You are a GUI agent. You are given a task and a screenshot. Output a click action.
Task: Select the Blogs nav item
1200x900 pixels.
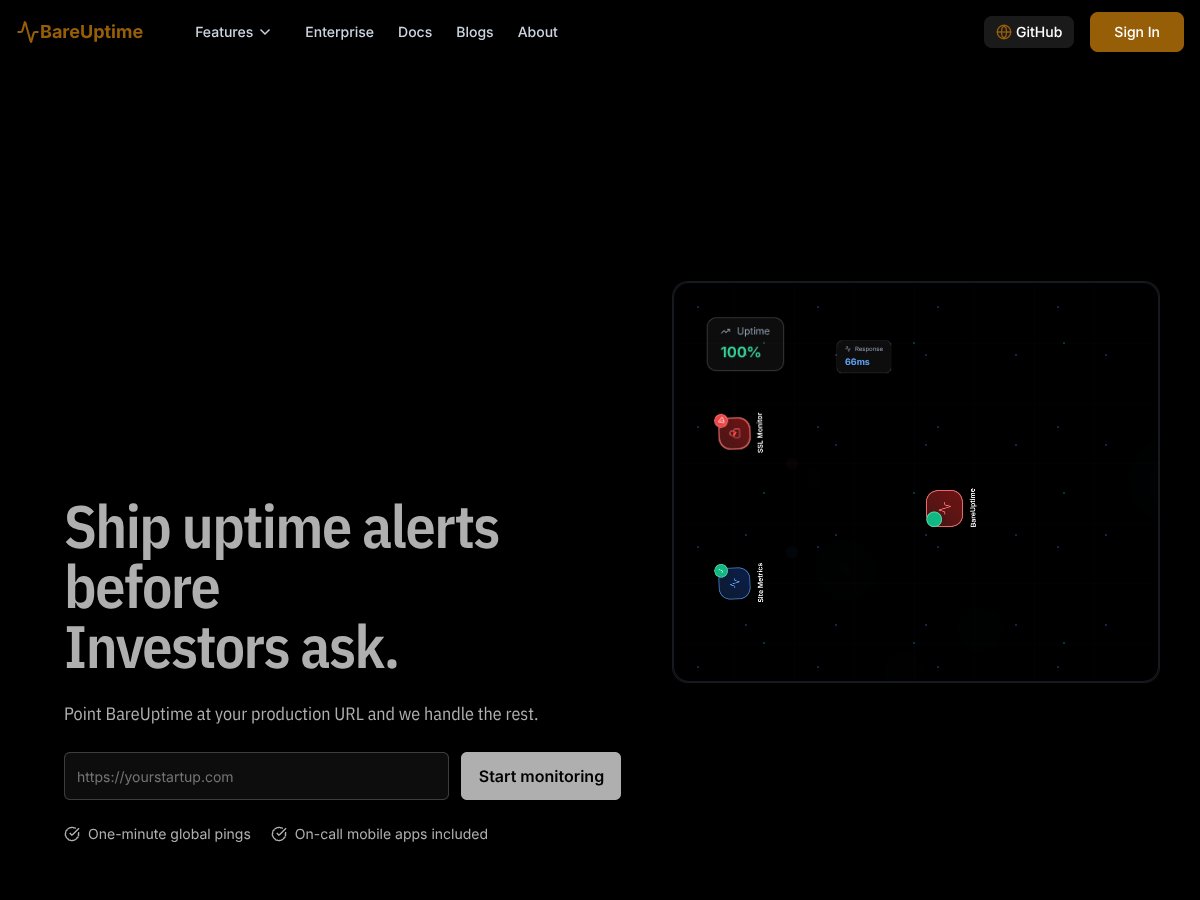[475, 32]
